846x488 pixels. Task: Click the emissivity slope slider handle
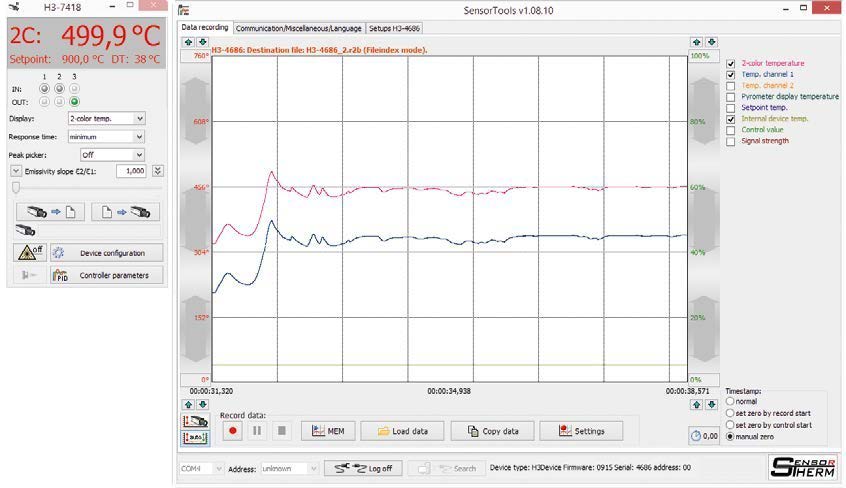(x=16, y=187)
